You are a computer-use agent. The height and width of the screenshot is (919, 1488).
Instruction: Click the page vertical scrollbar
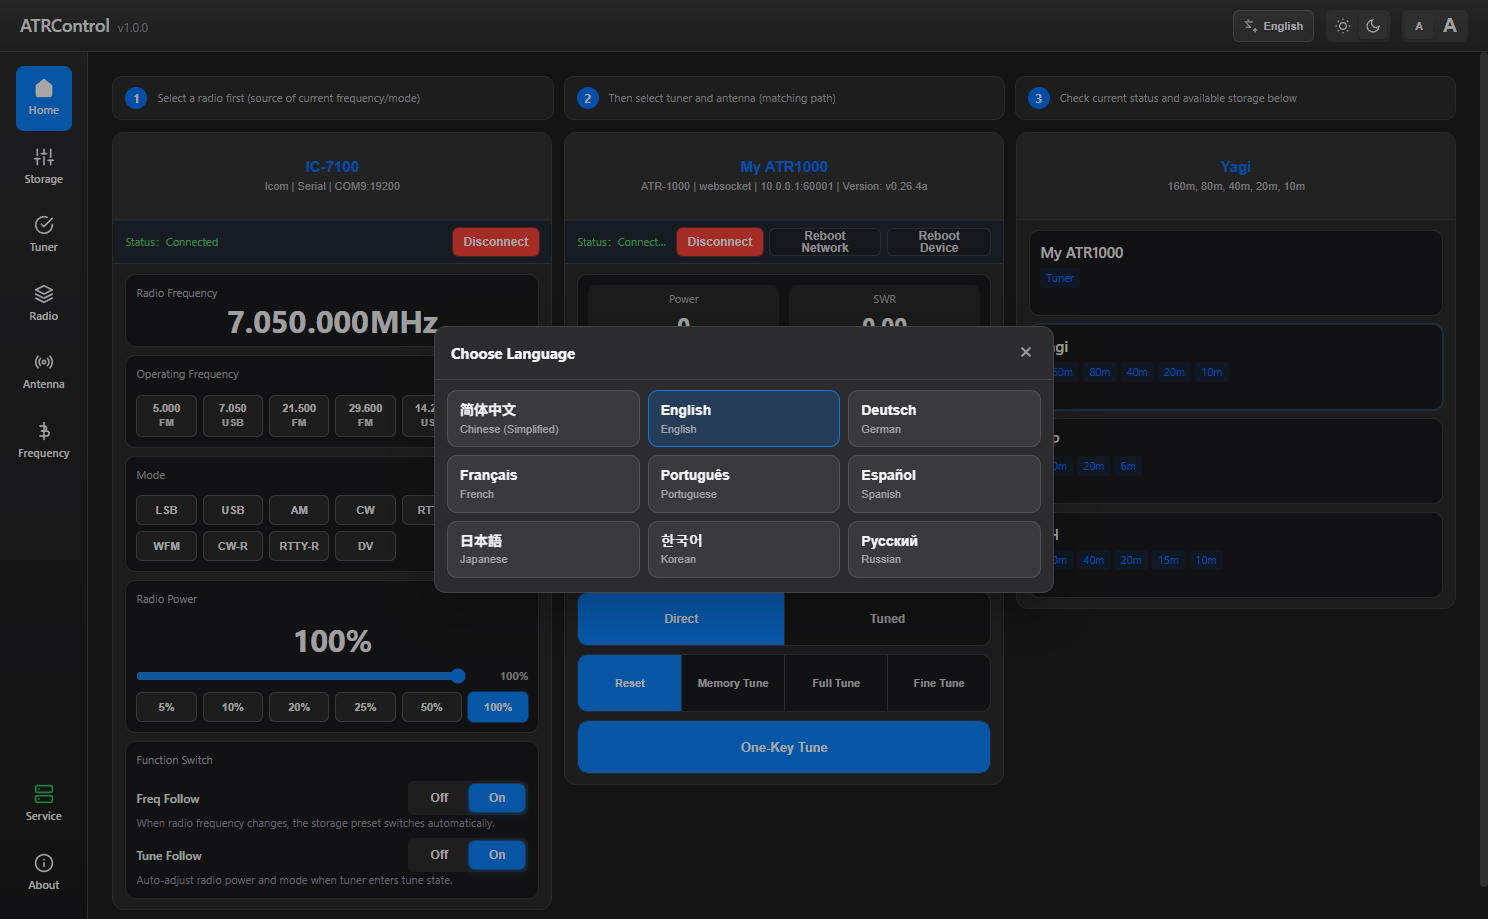click(1483, 470)
